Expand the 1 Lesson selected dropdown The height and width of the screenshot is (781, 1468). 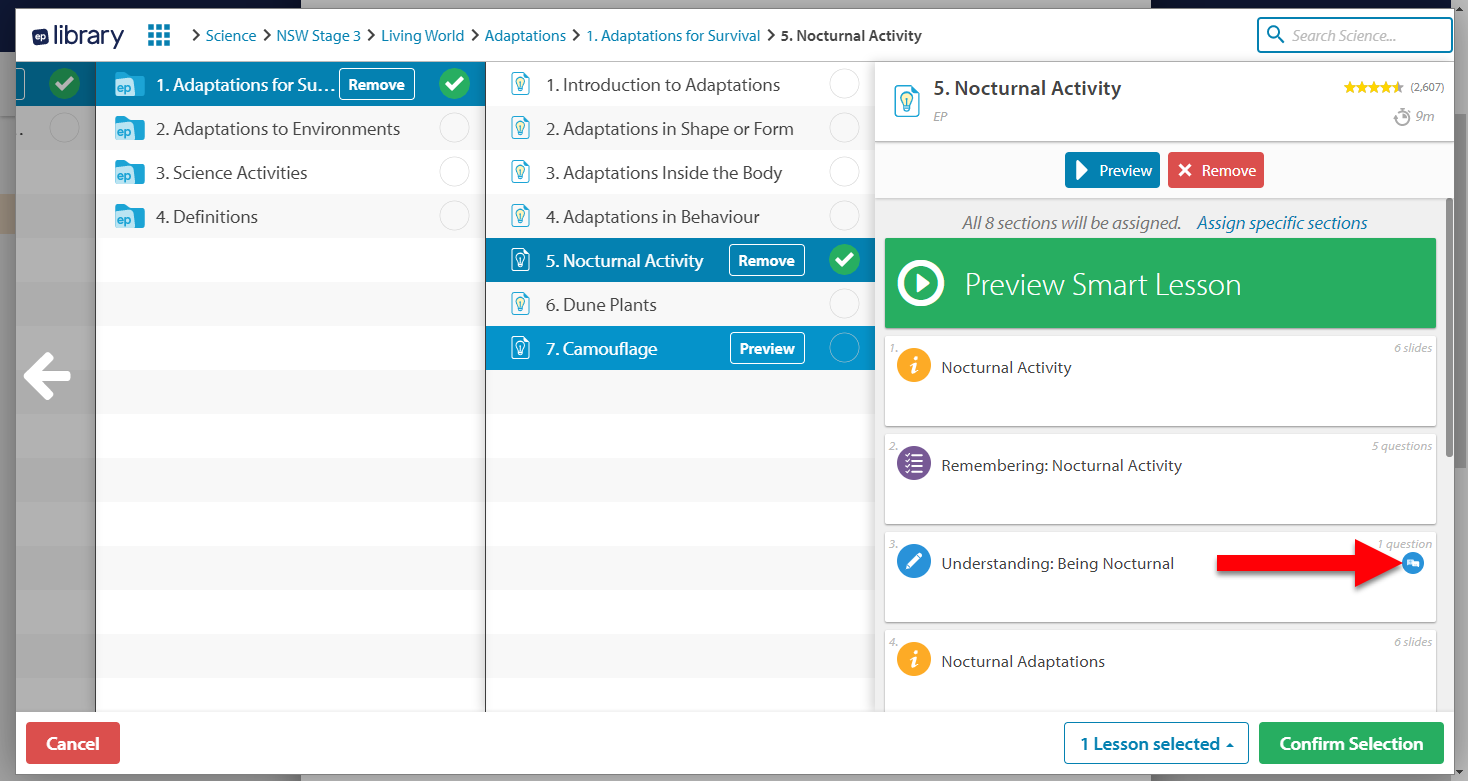[x=1156, y=744]
